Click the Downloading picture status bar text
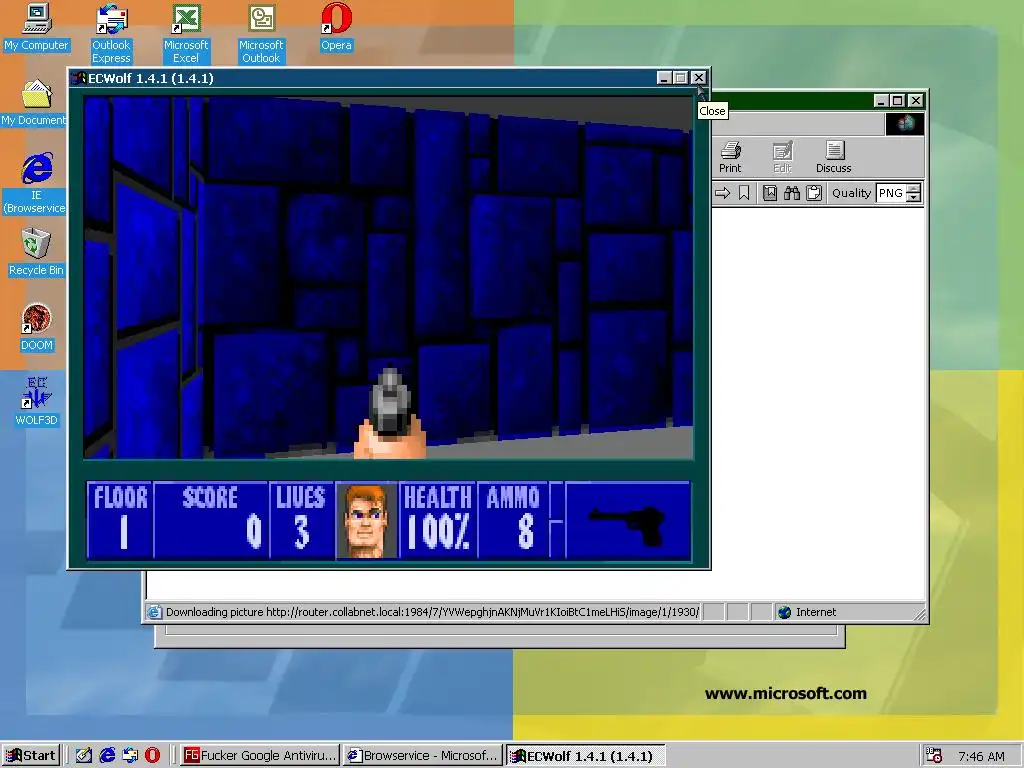The width and height of the screenshot is (1024, 768). 432,612
